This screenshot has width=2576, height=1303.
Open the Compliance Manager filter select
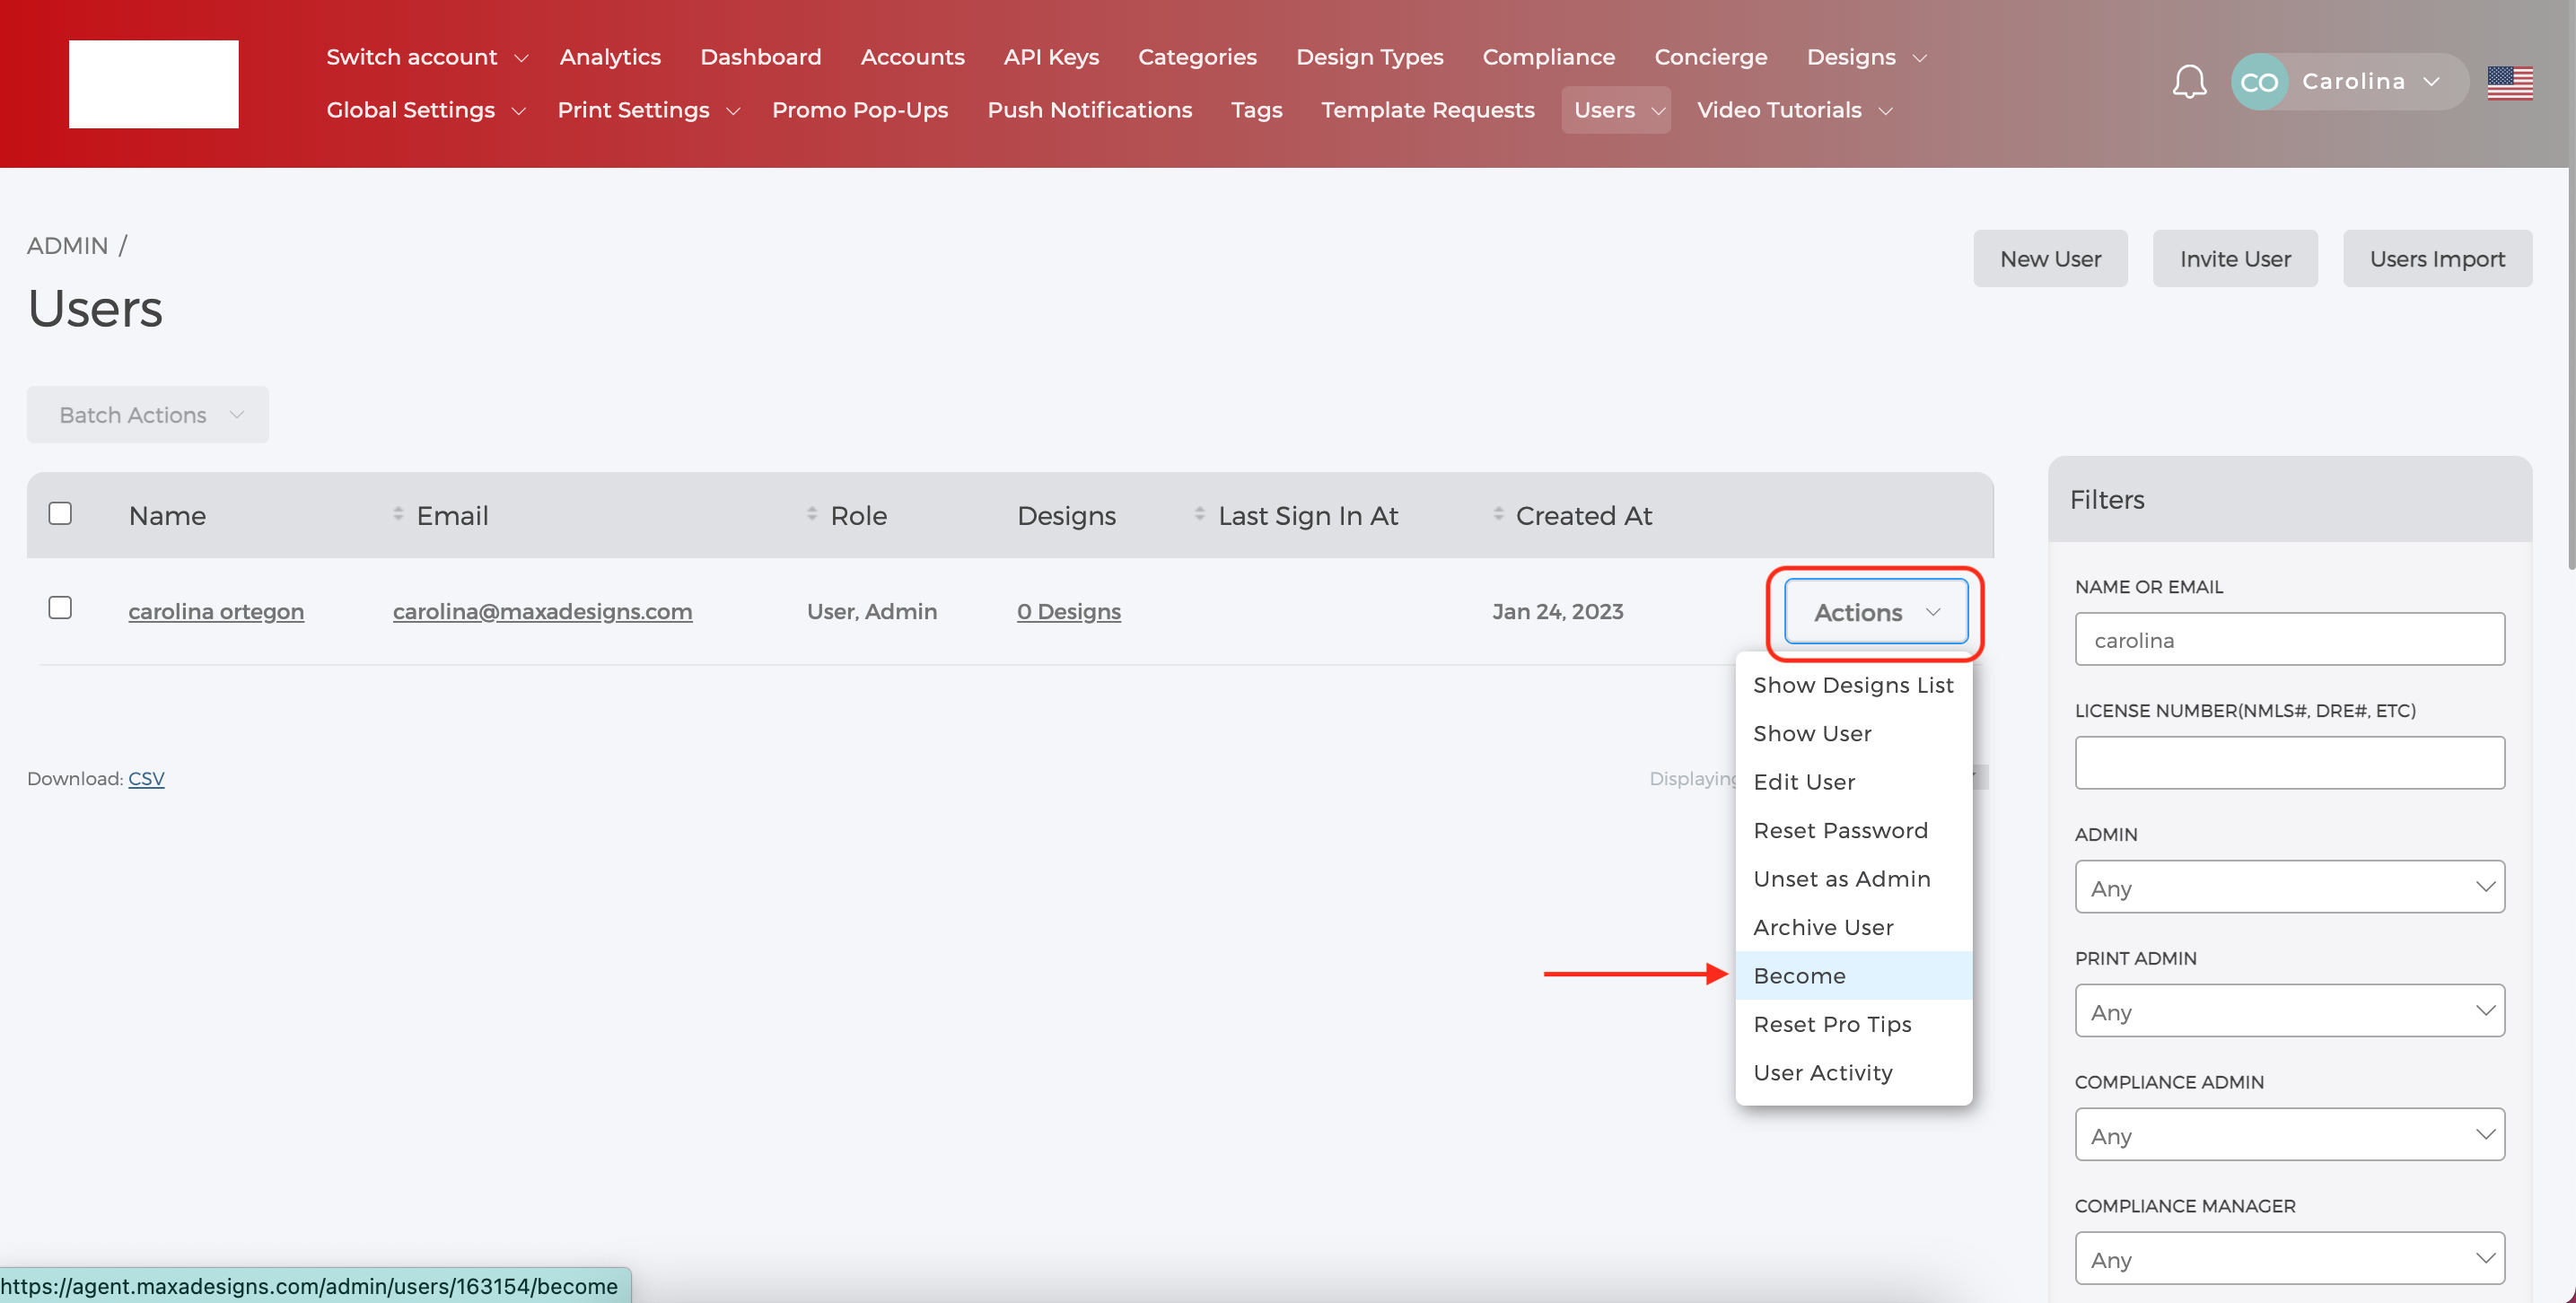[2288, 1258]
